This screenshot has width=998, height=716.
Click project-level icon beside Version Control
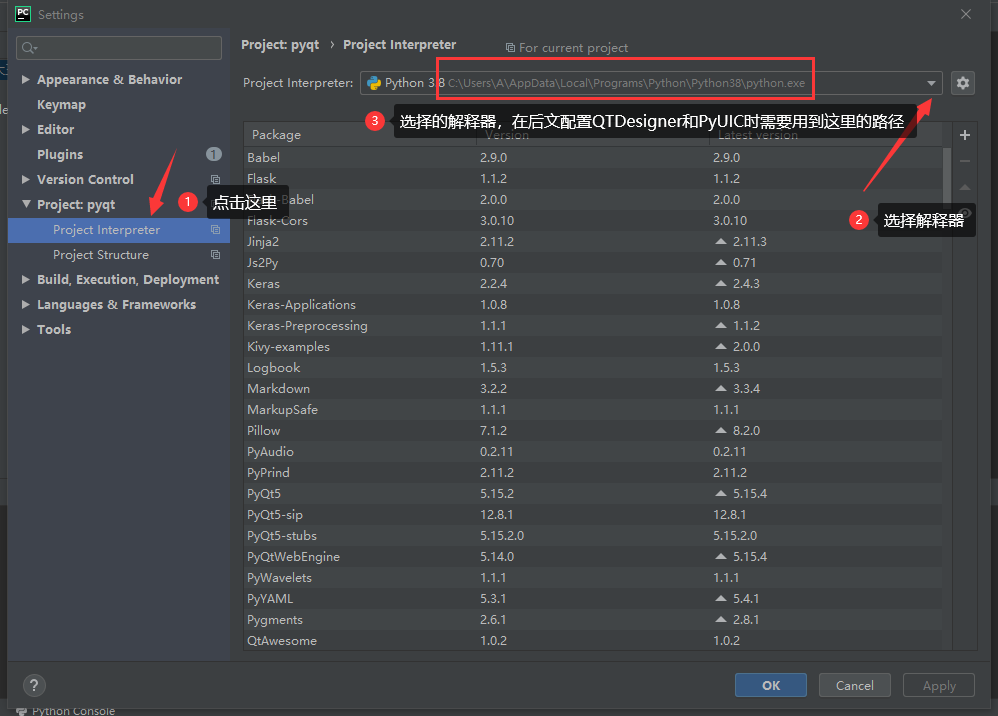[215, 179]
